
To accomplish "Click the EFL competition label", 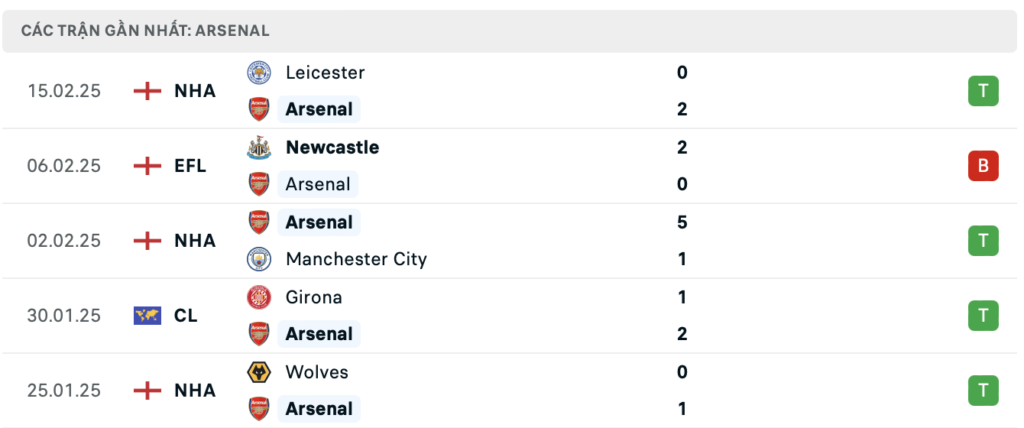I will tap(190, 166).
